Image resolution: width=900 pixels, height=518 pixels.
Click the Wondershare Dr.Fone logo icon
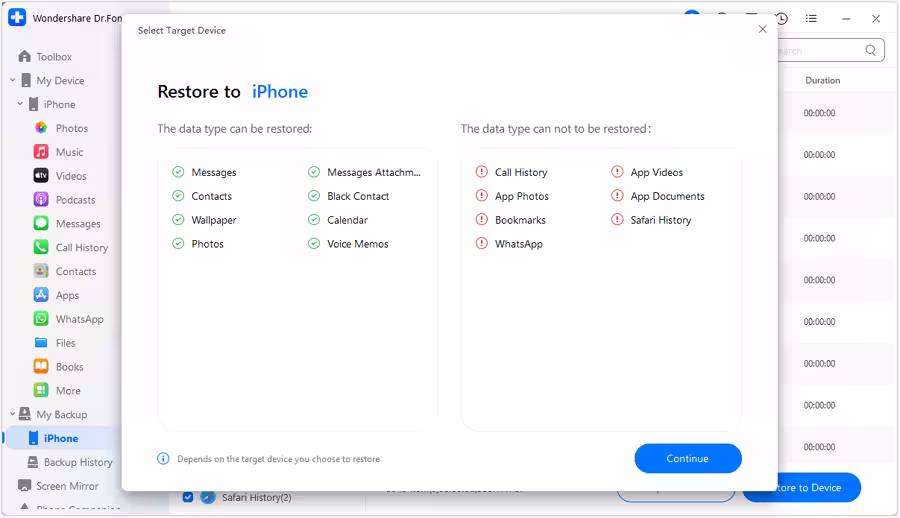(x=17, y=18)
